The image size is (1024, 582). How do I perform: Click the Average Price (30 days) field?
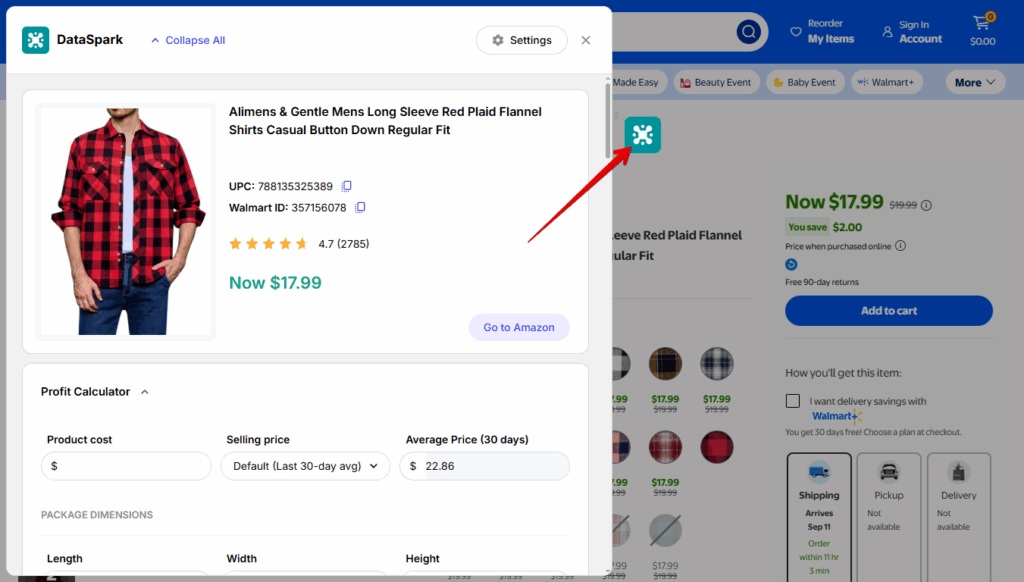pyautogui.click(x=485, y=466)
